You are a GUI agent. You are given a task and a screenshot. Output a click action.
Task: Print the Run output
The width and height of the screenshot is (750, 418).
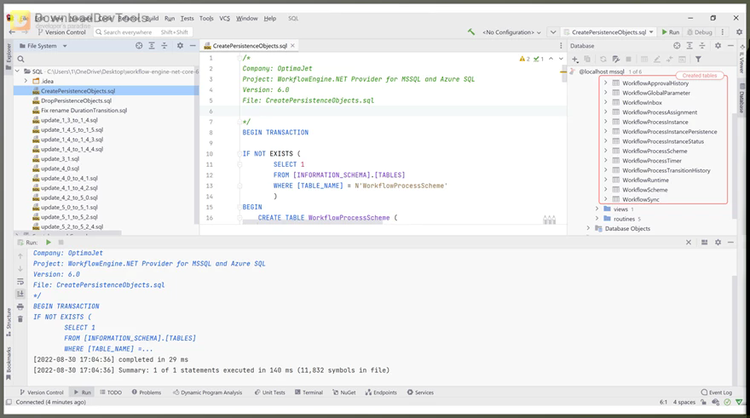point(20,307)
